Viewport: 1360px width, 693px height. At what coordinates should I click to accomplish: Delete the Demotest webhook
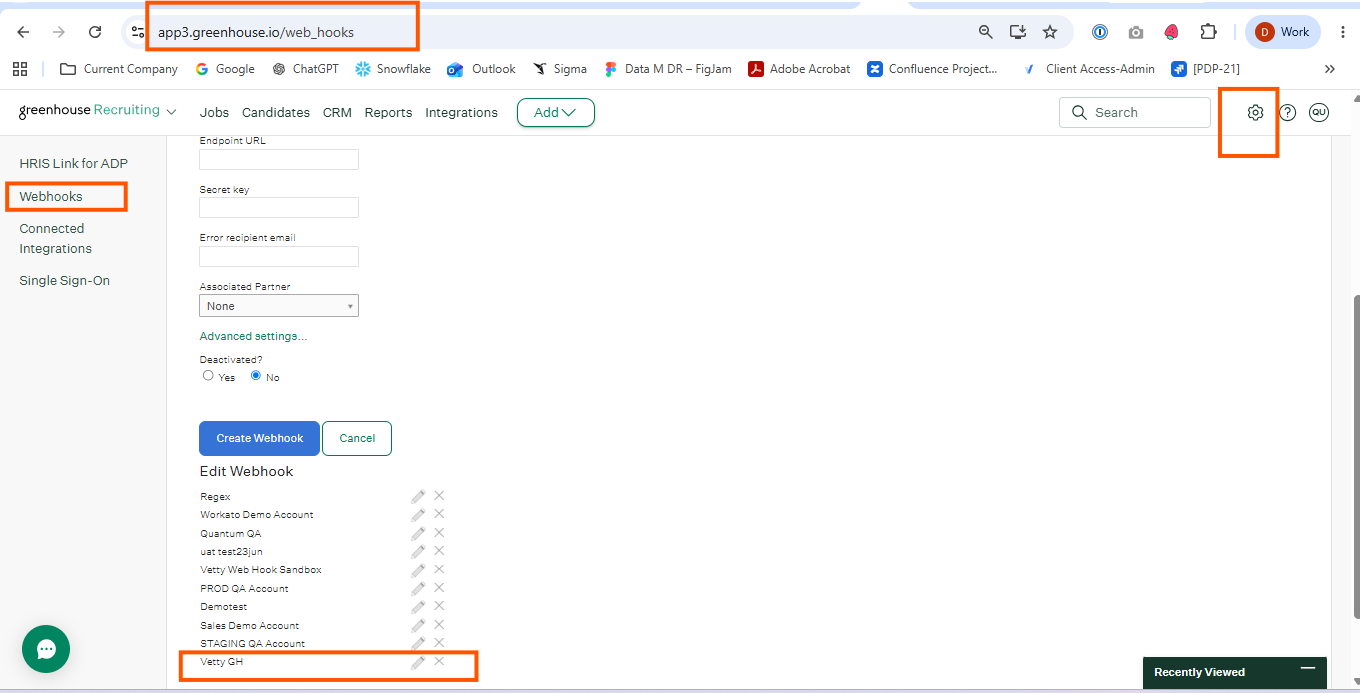[439, 606]
